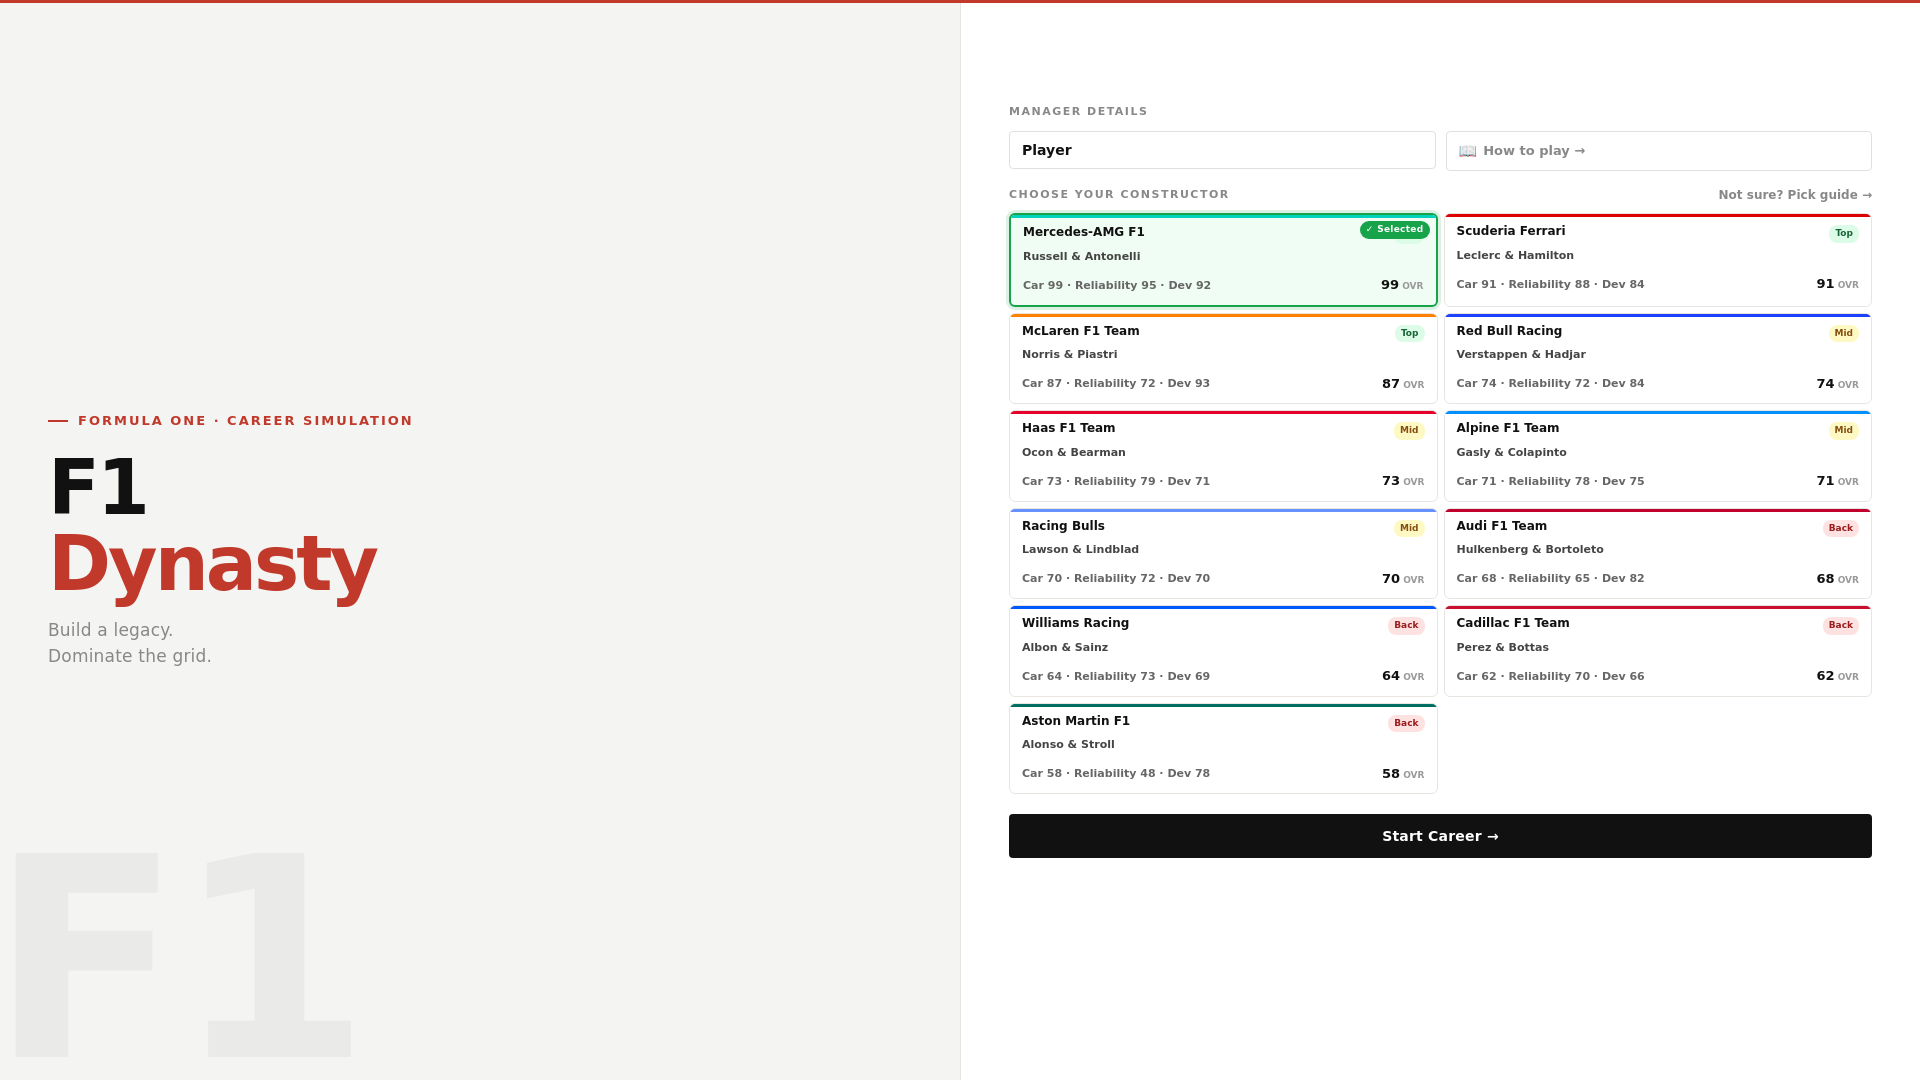Click the 71 OVR rating on Alpine
1920x1080 pixels.
[x=1837, y=481]
